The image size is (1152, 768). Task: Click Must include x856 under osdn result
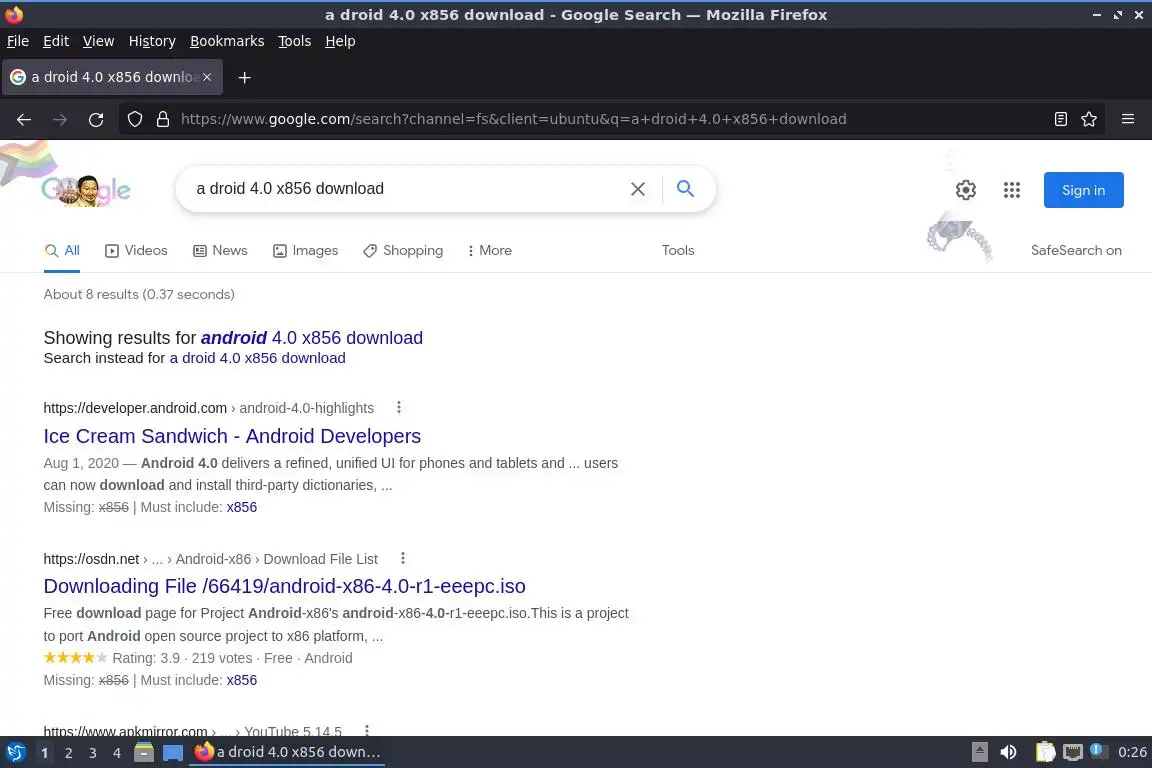pyautogui.click(x=242, y=681)
